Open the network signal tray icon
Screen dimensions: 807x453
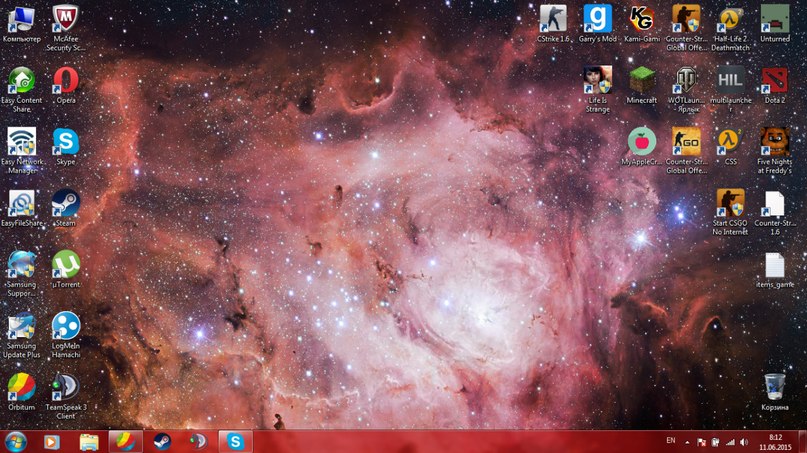click(x=730, y=442)
